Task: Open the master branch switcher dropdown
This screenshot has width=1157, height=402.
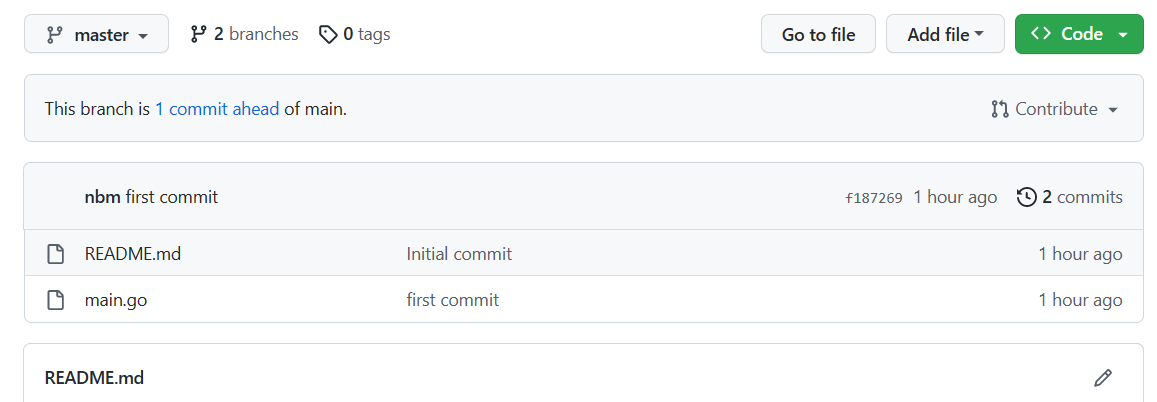Action: pyautogui.click(x=97, y=35)
